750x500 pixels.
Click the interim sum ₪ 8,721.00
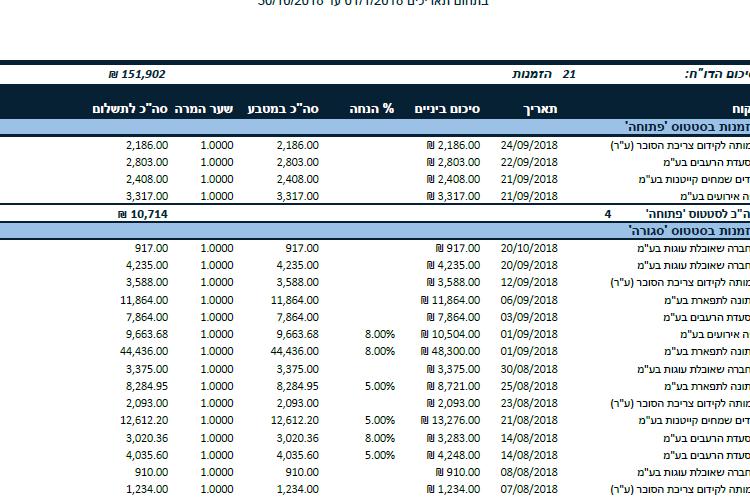point(453,386)
